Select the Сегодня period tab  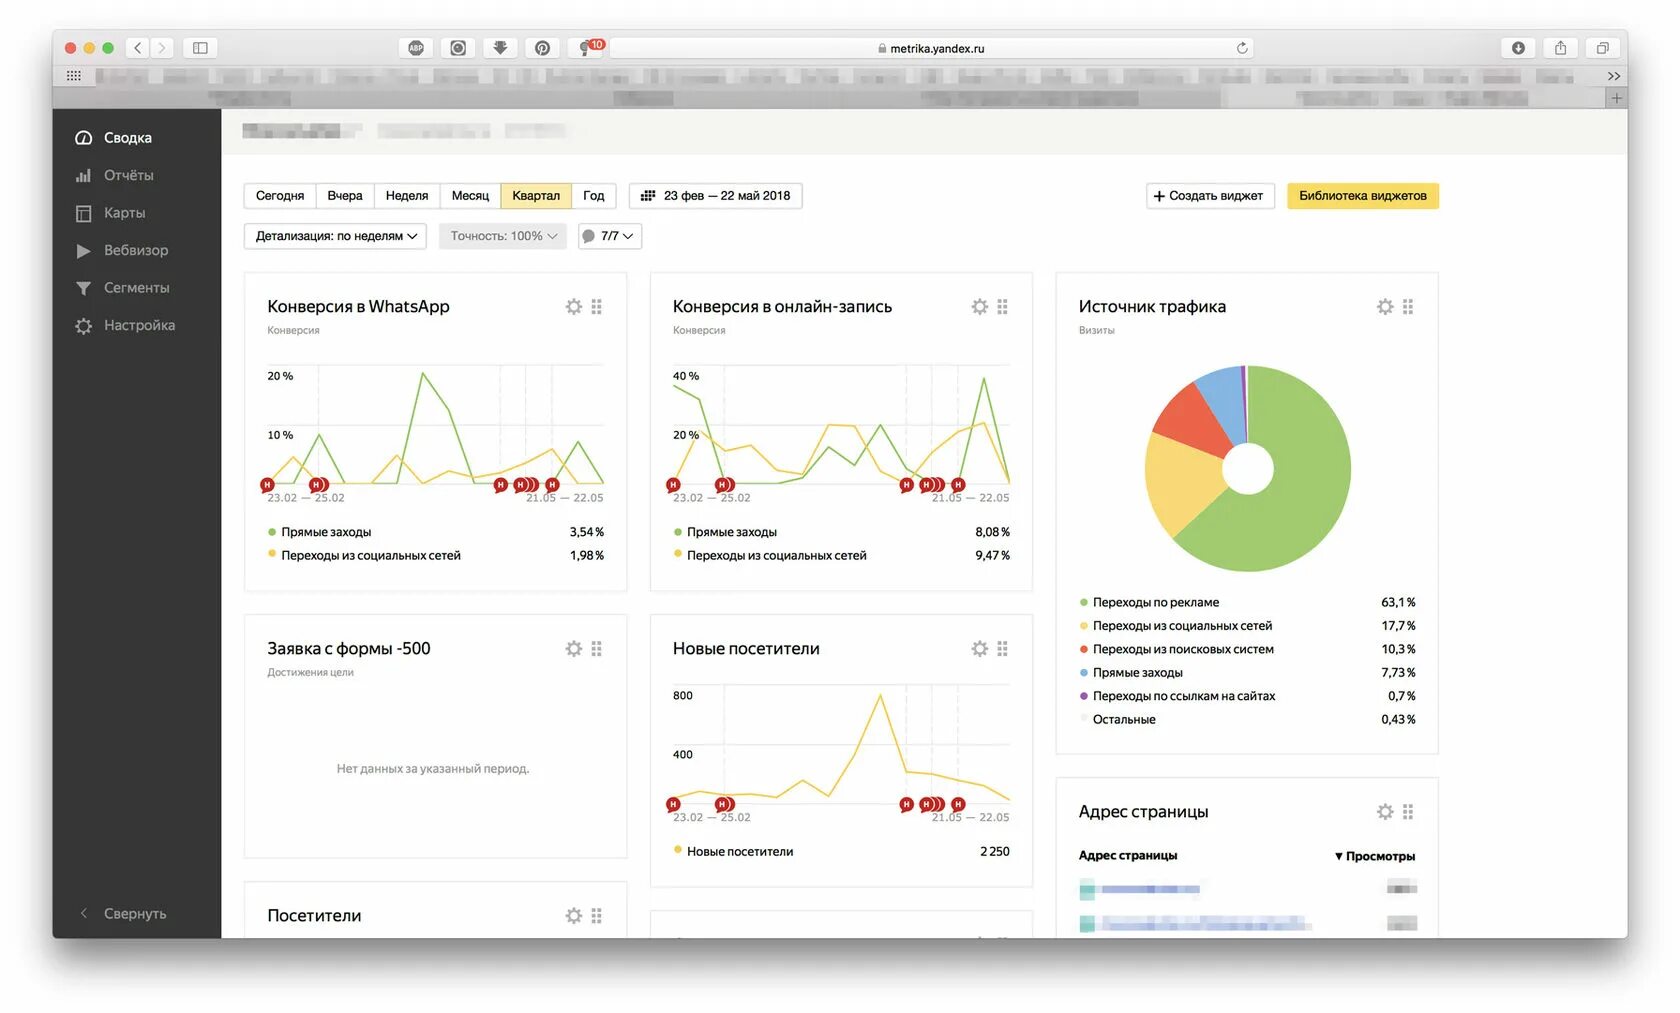click(280, 196)
